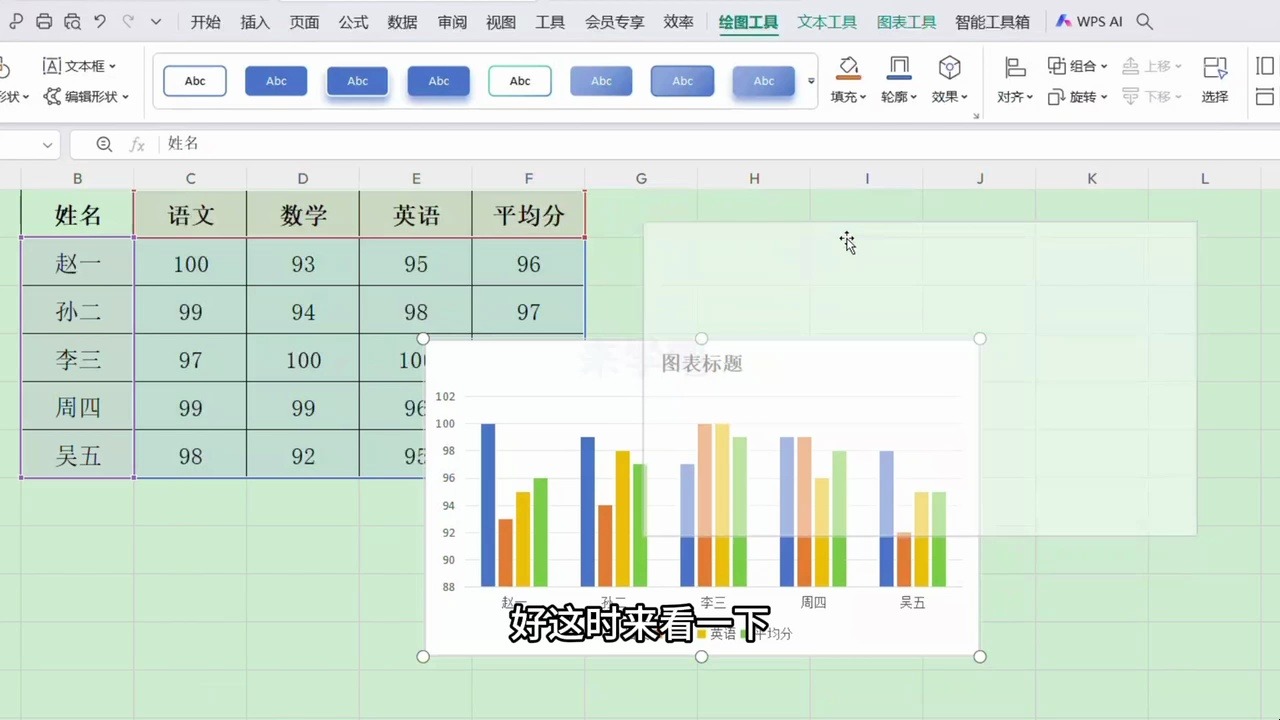
Task: Switch to the 效率 tab
Action: point(678,21)
